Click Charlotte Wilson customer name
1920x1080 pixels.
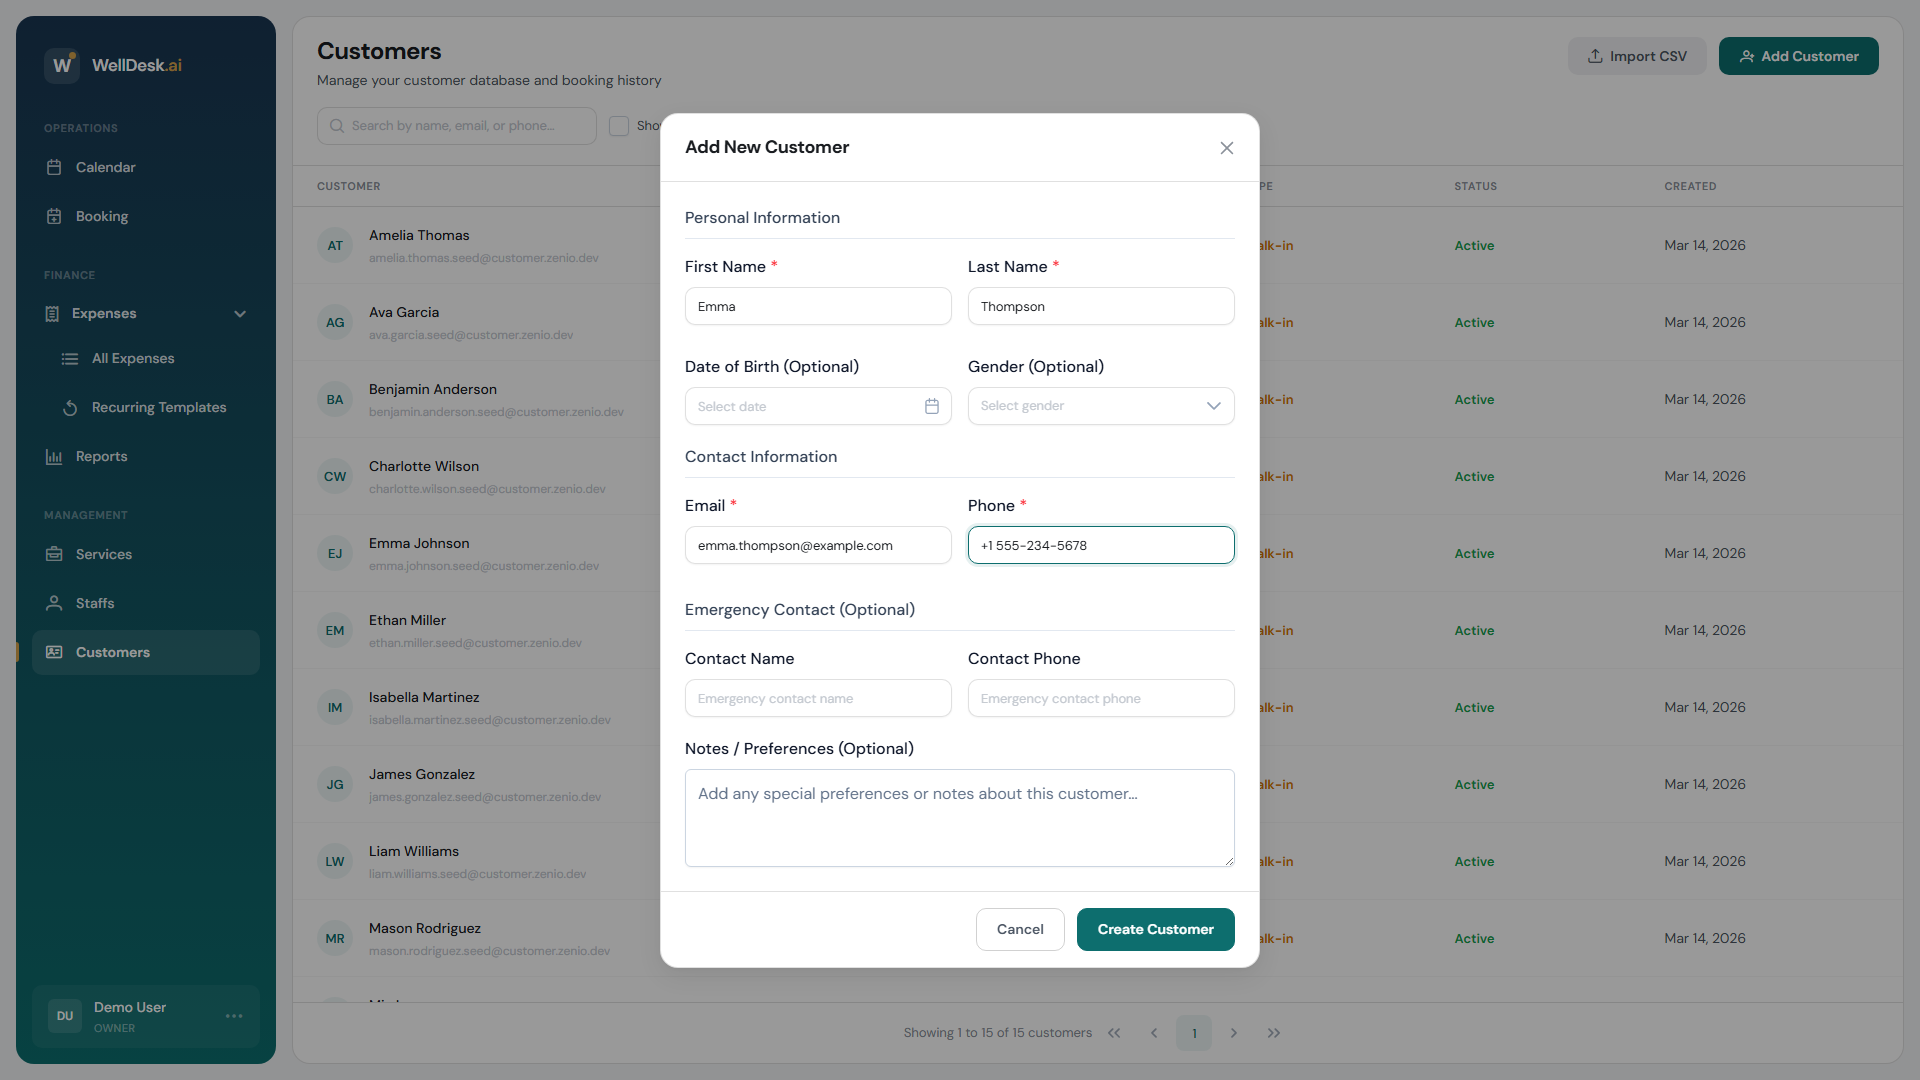point(424,466)
